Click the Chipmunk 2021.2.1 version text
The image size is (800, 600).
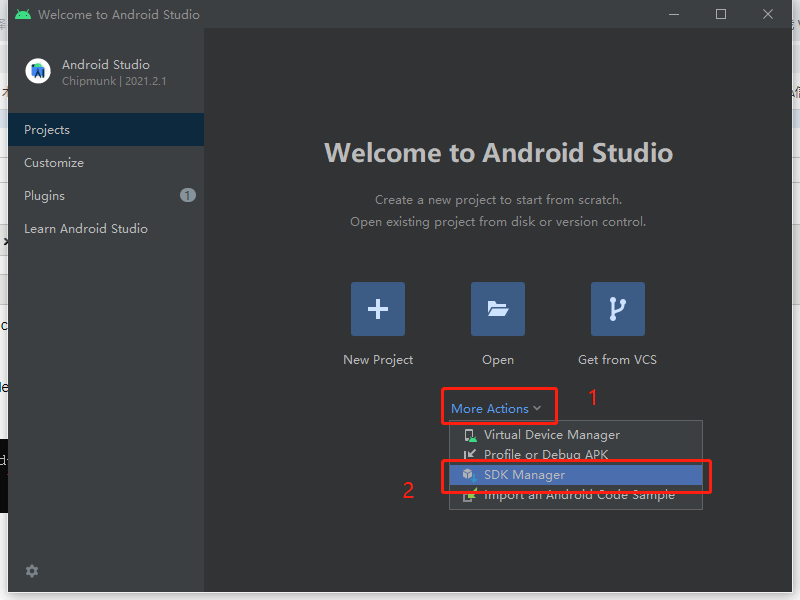pyautogui.click(x=114, y=81)
